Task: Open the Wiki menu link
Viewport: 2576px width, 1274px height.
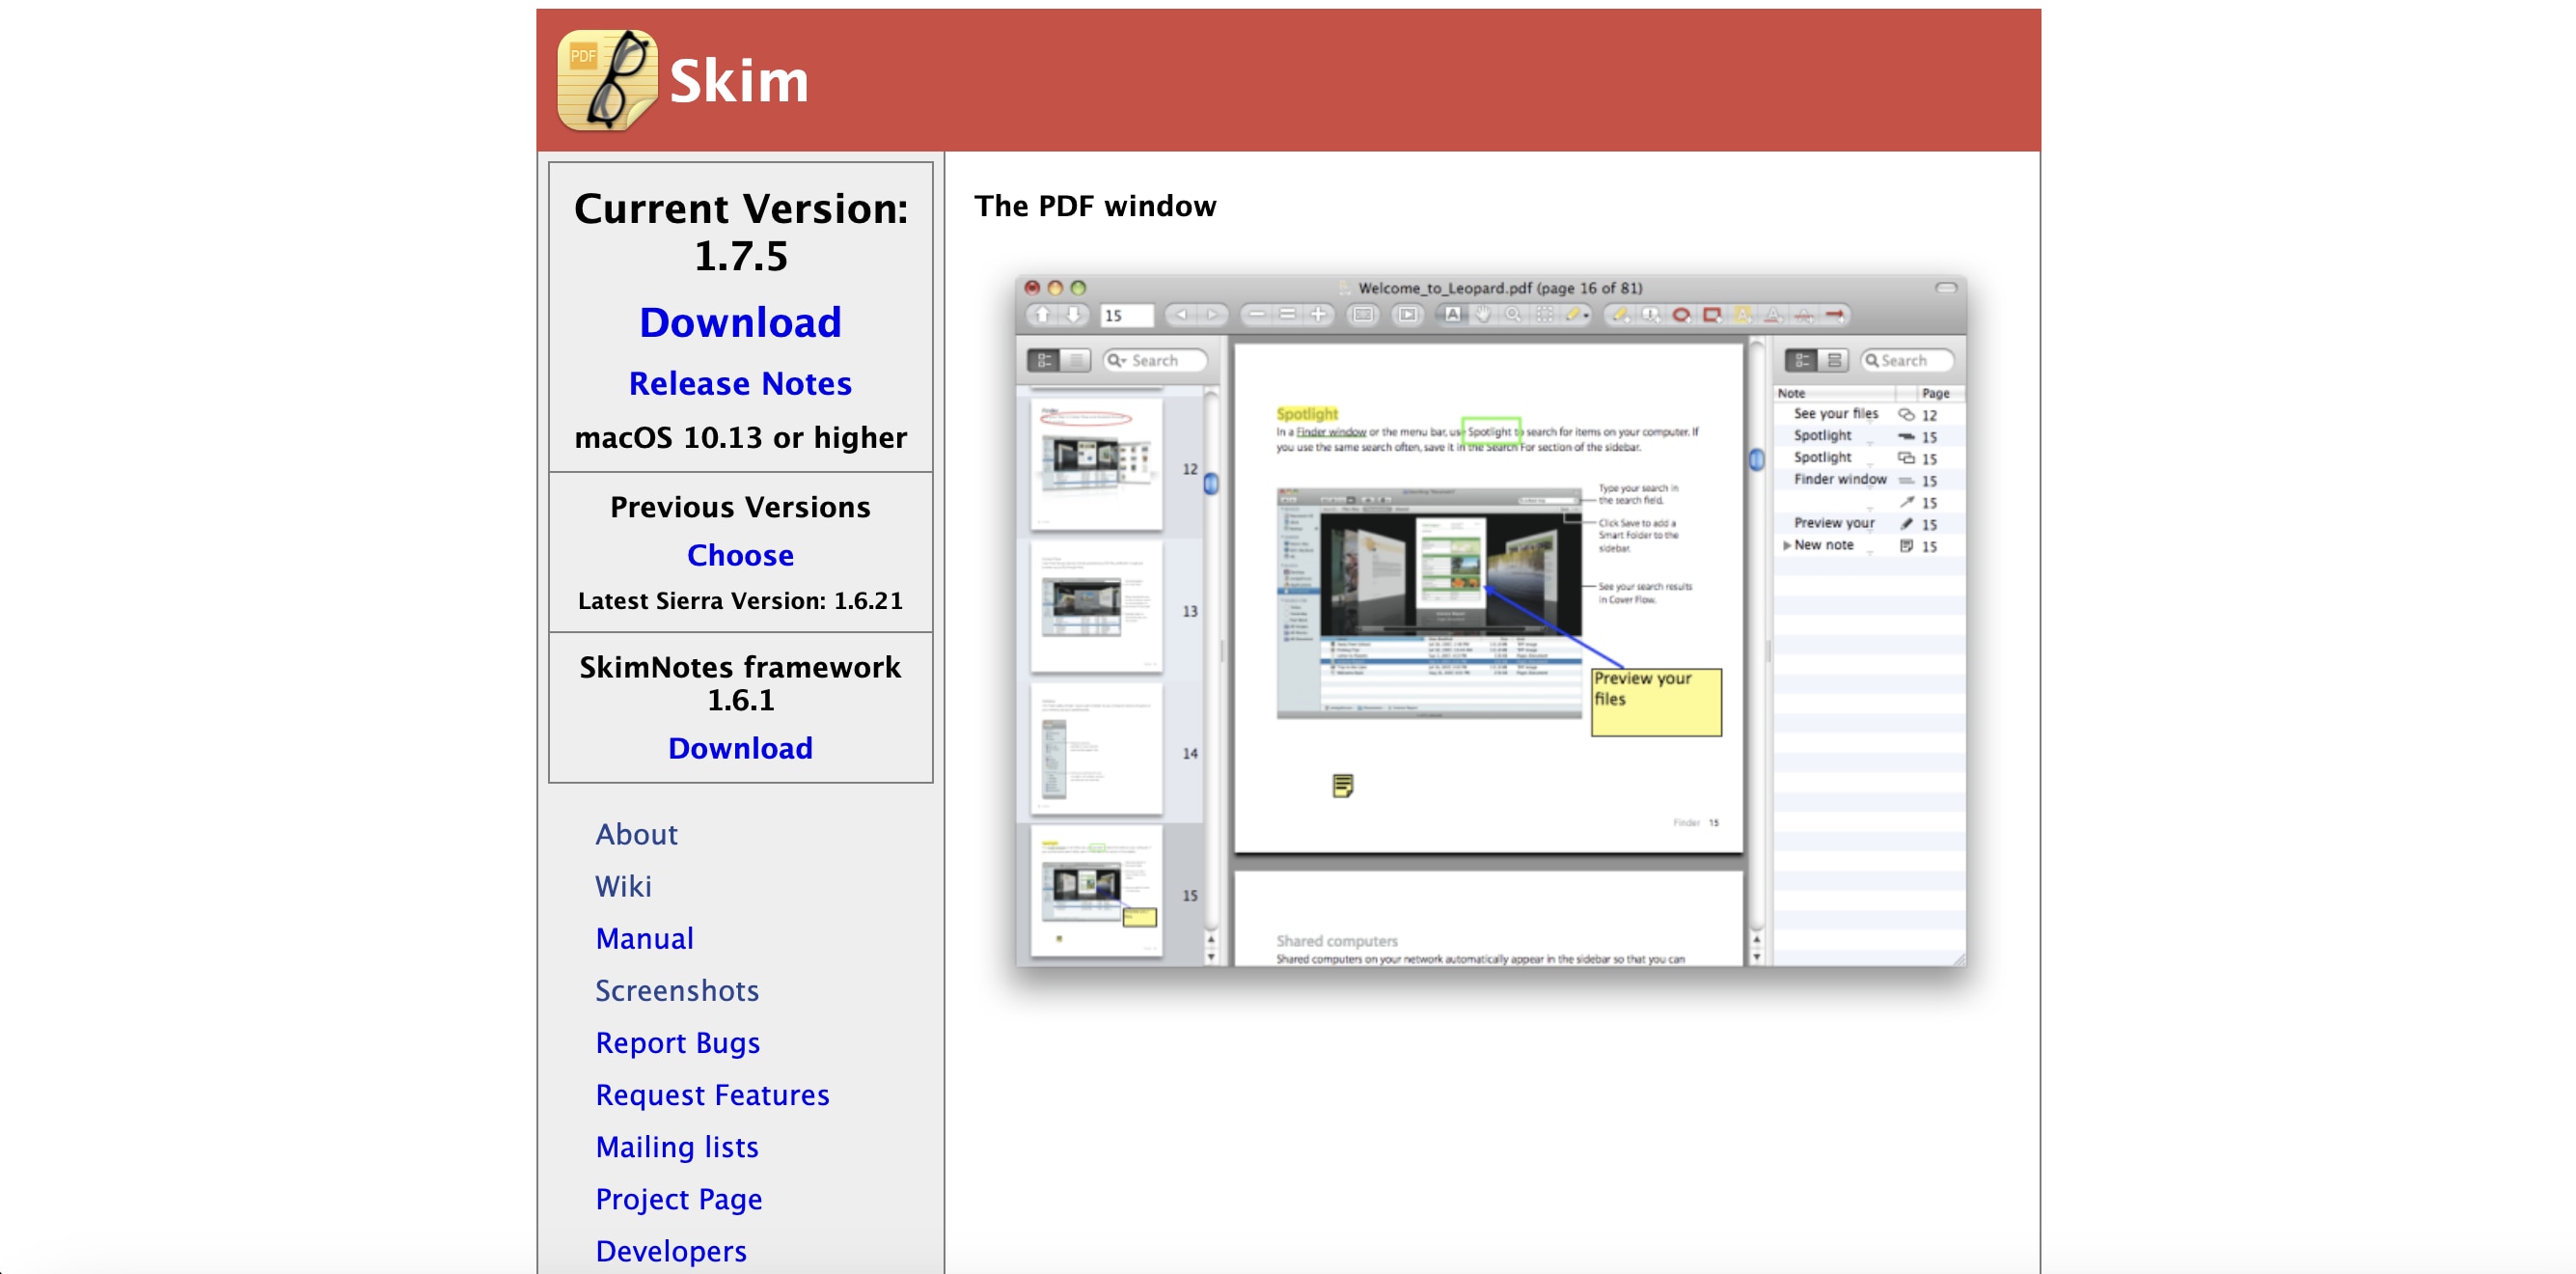Action: point(623,886)
